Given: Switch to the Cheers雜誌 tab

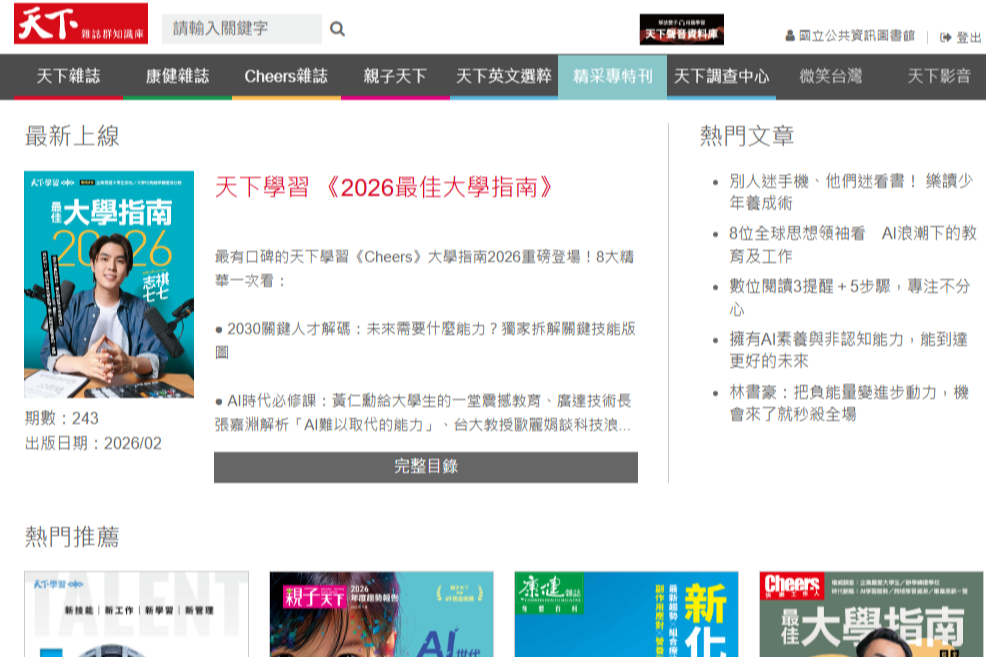Looking at the screenshot, I should [286, 77].
